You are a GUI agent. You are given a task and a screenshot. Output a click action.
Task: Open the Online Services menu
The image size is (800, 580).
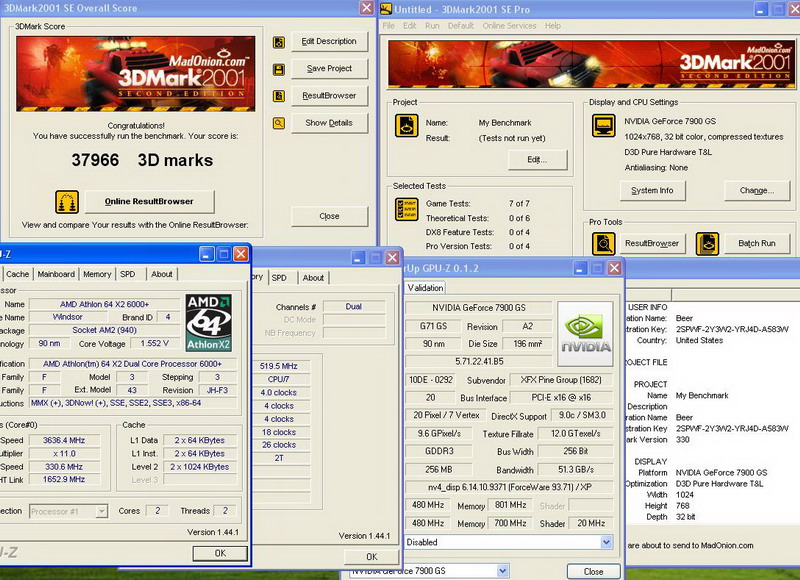click(x=509, y=26)
